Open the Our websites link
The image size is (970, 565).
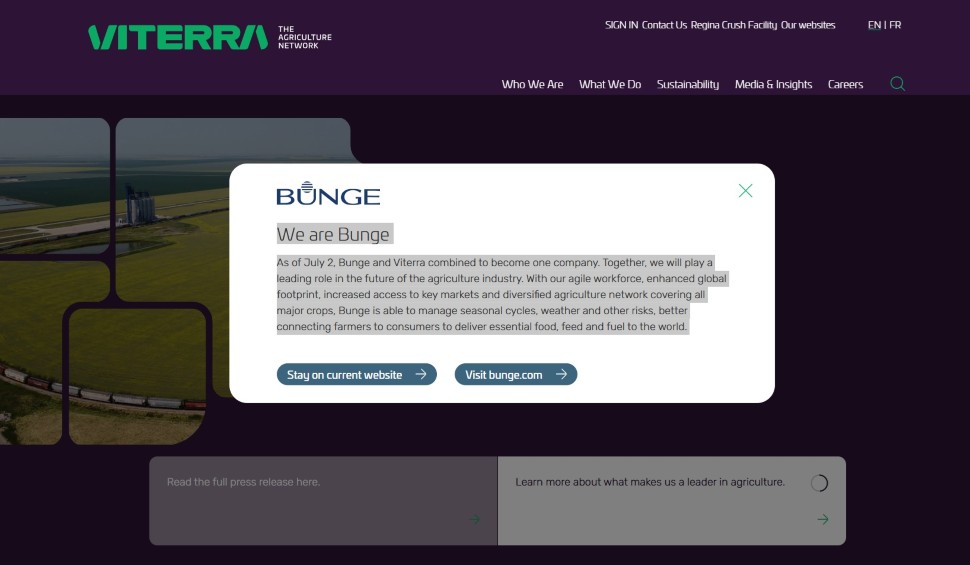(808, 25)
